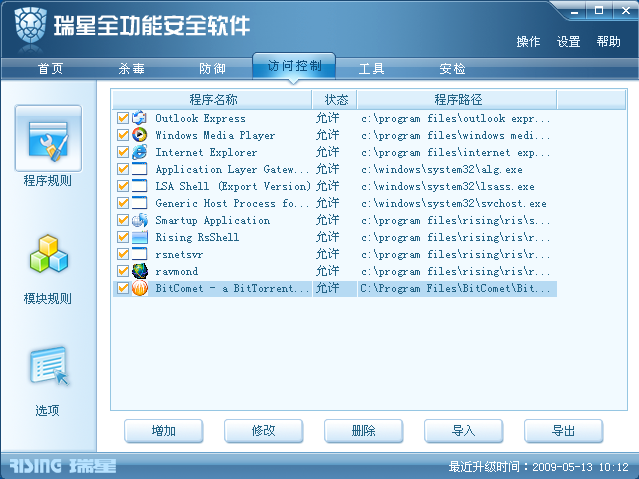This screenshot has height=479, width=639.
Task: Click the 增加 add button
Action: click(164, 431)
